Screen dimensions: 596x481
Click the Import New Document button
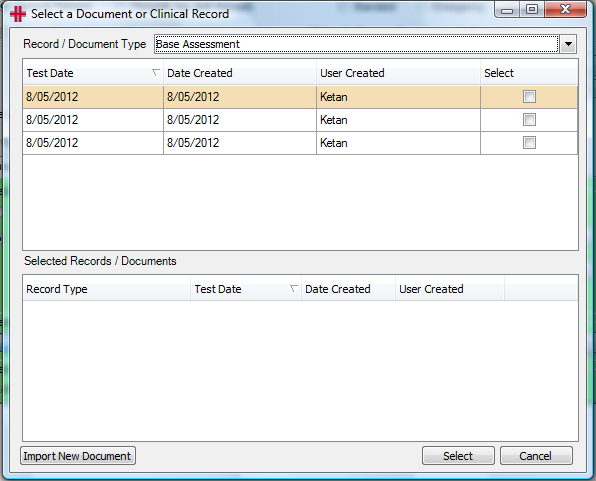(x=78, y=456)
